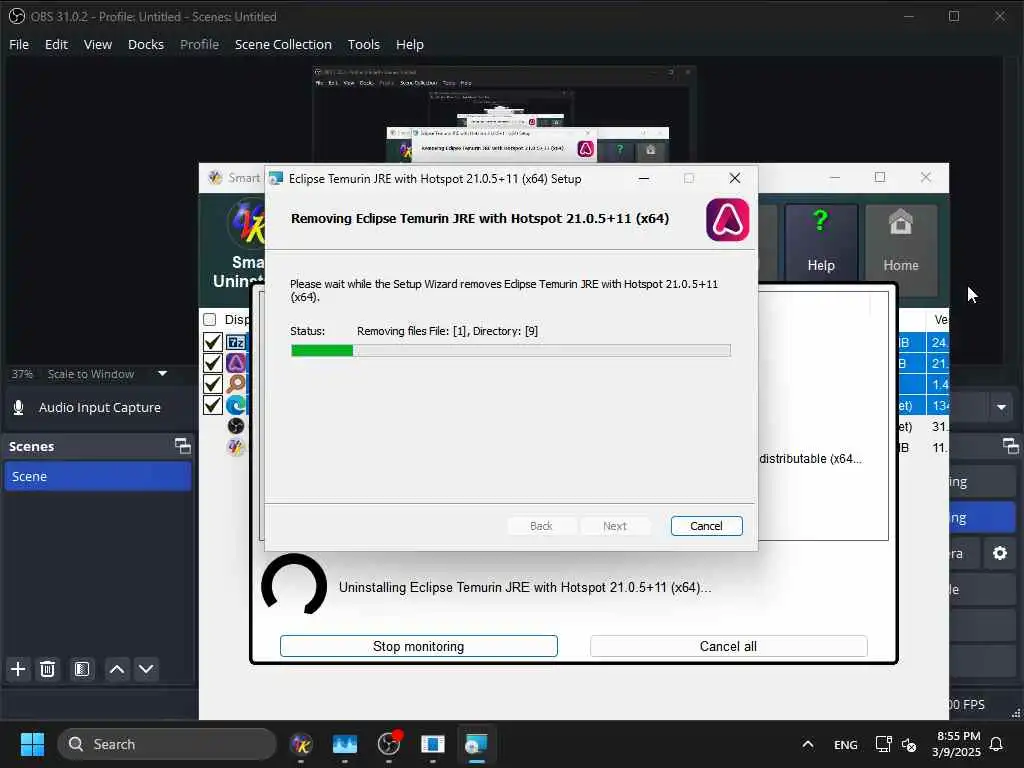Move scene up with the up arrow

pyautogui.click(x=117, y=669)
